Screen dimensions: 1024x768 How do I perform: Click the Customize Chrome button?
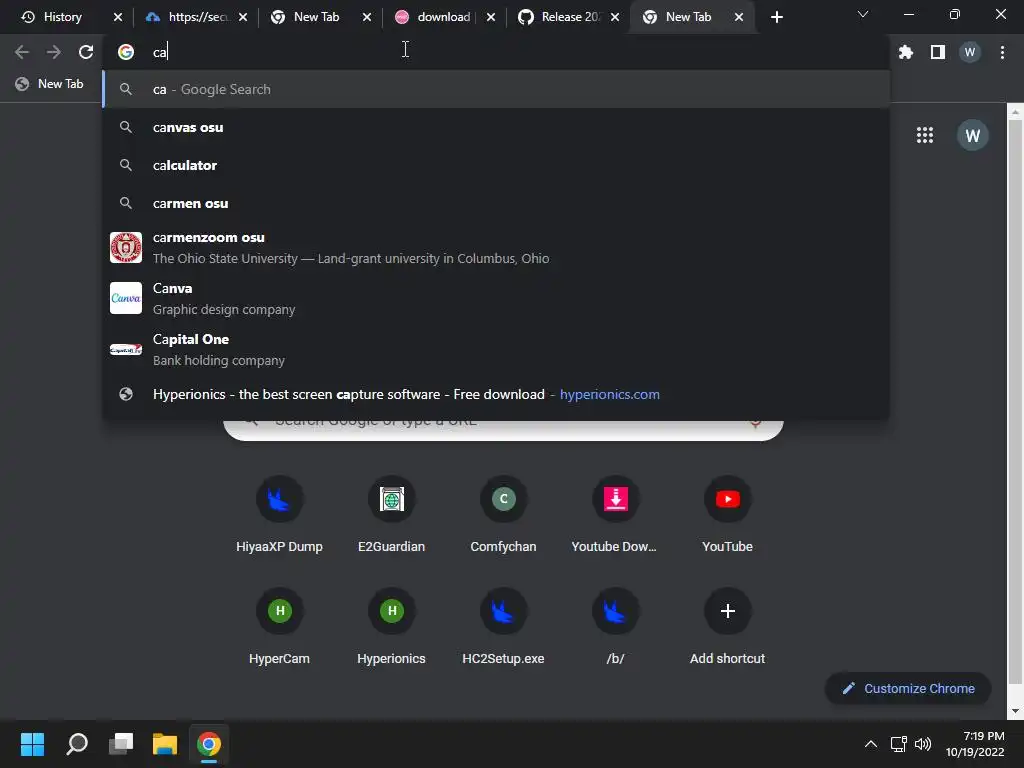coord(908,688)
